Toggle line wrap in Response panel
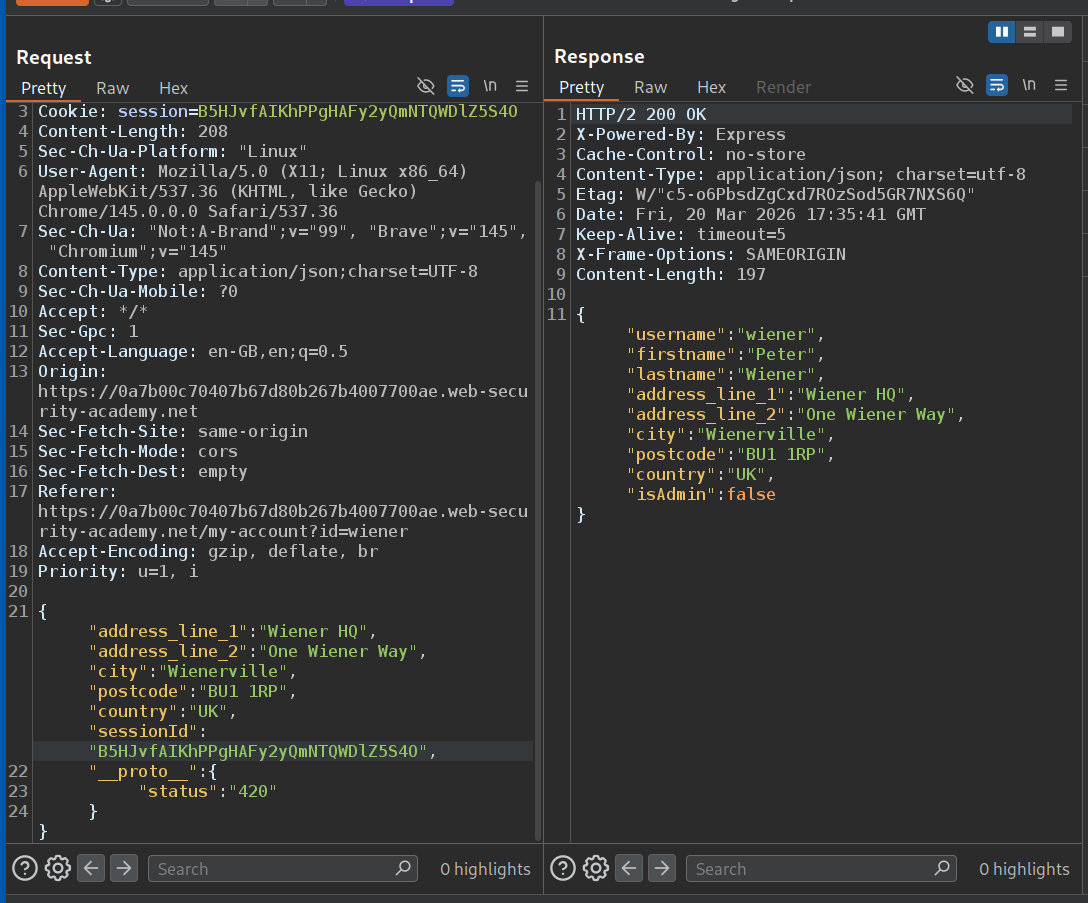This screenshot has width=1088, height=903. coord(996,85)
